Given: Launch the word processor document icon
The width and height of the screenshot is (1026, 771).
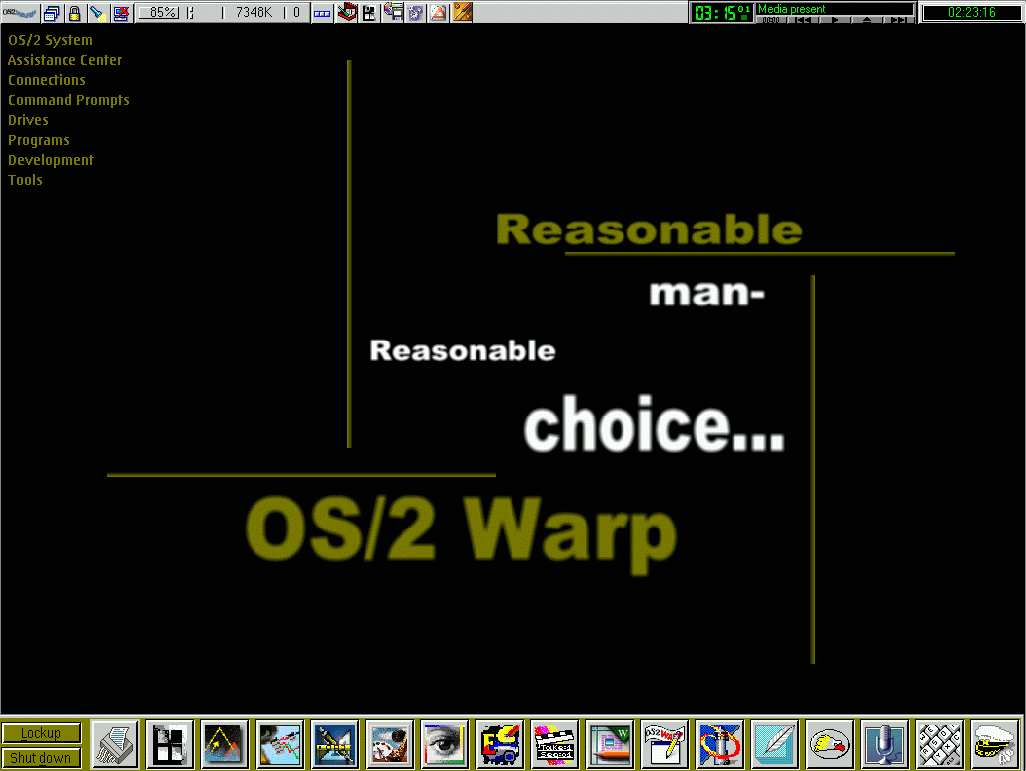Looking at the screenshot, I should [x=610, y=744].
